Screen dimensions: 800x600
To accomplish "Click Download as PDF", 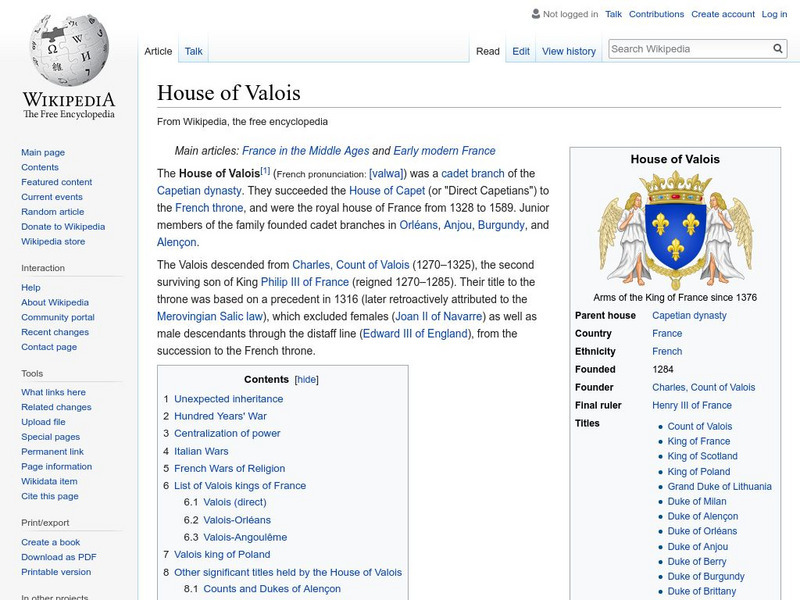I will point(59,557).
